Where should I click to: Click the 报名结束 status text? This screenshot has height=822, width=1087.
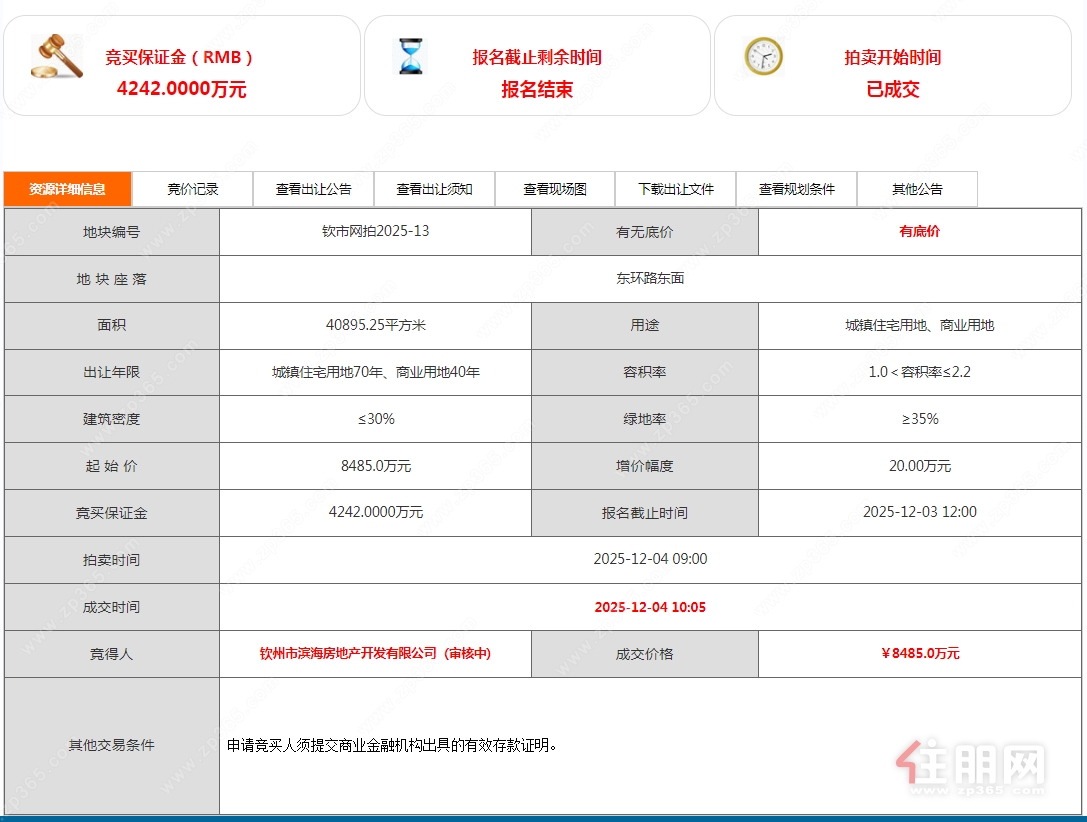pos(537,90)
